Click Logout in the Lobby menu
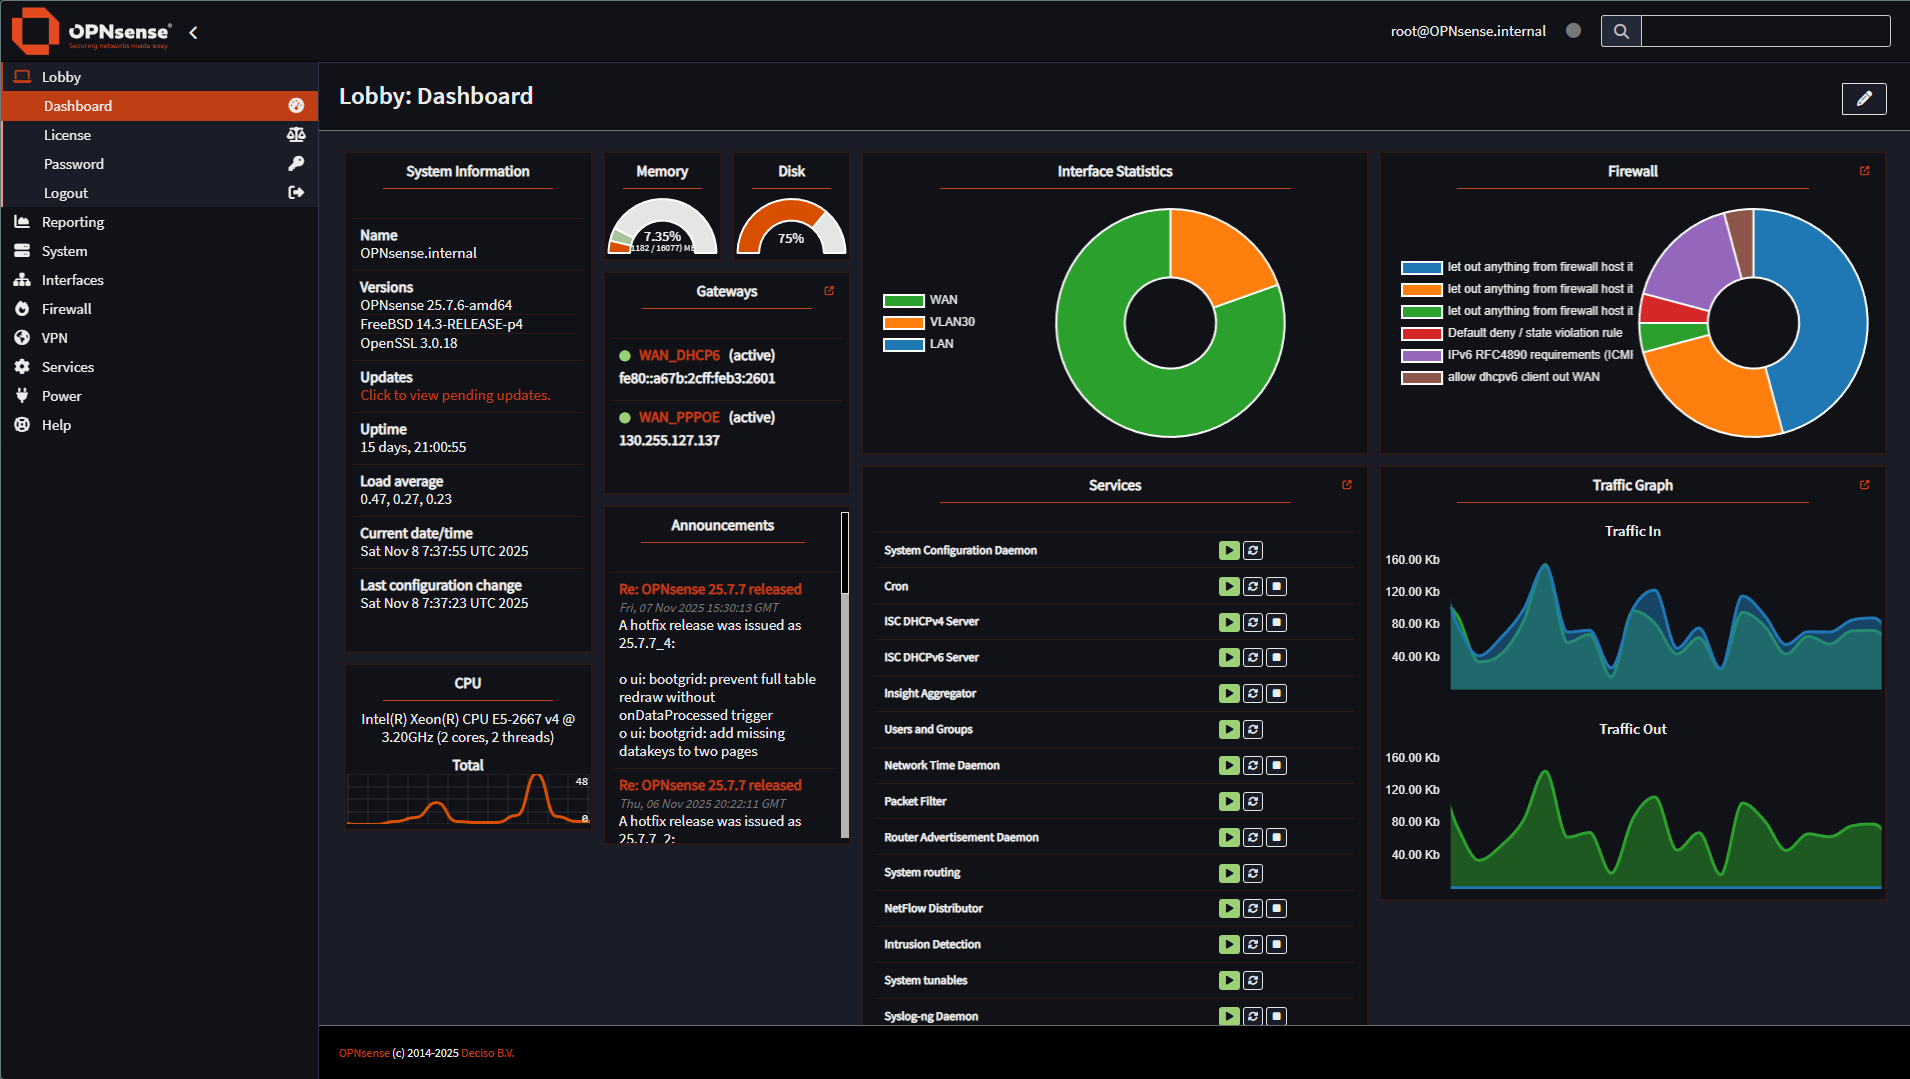1910x1079 pixels. coord(66,192)
